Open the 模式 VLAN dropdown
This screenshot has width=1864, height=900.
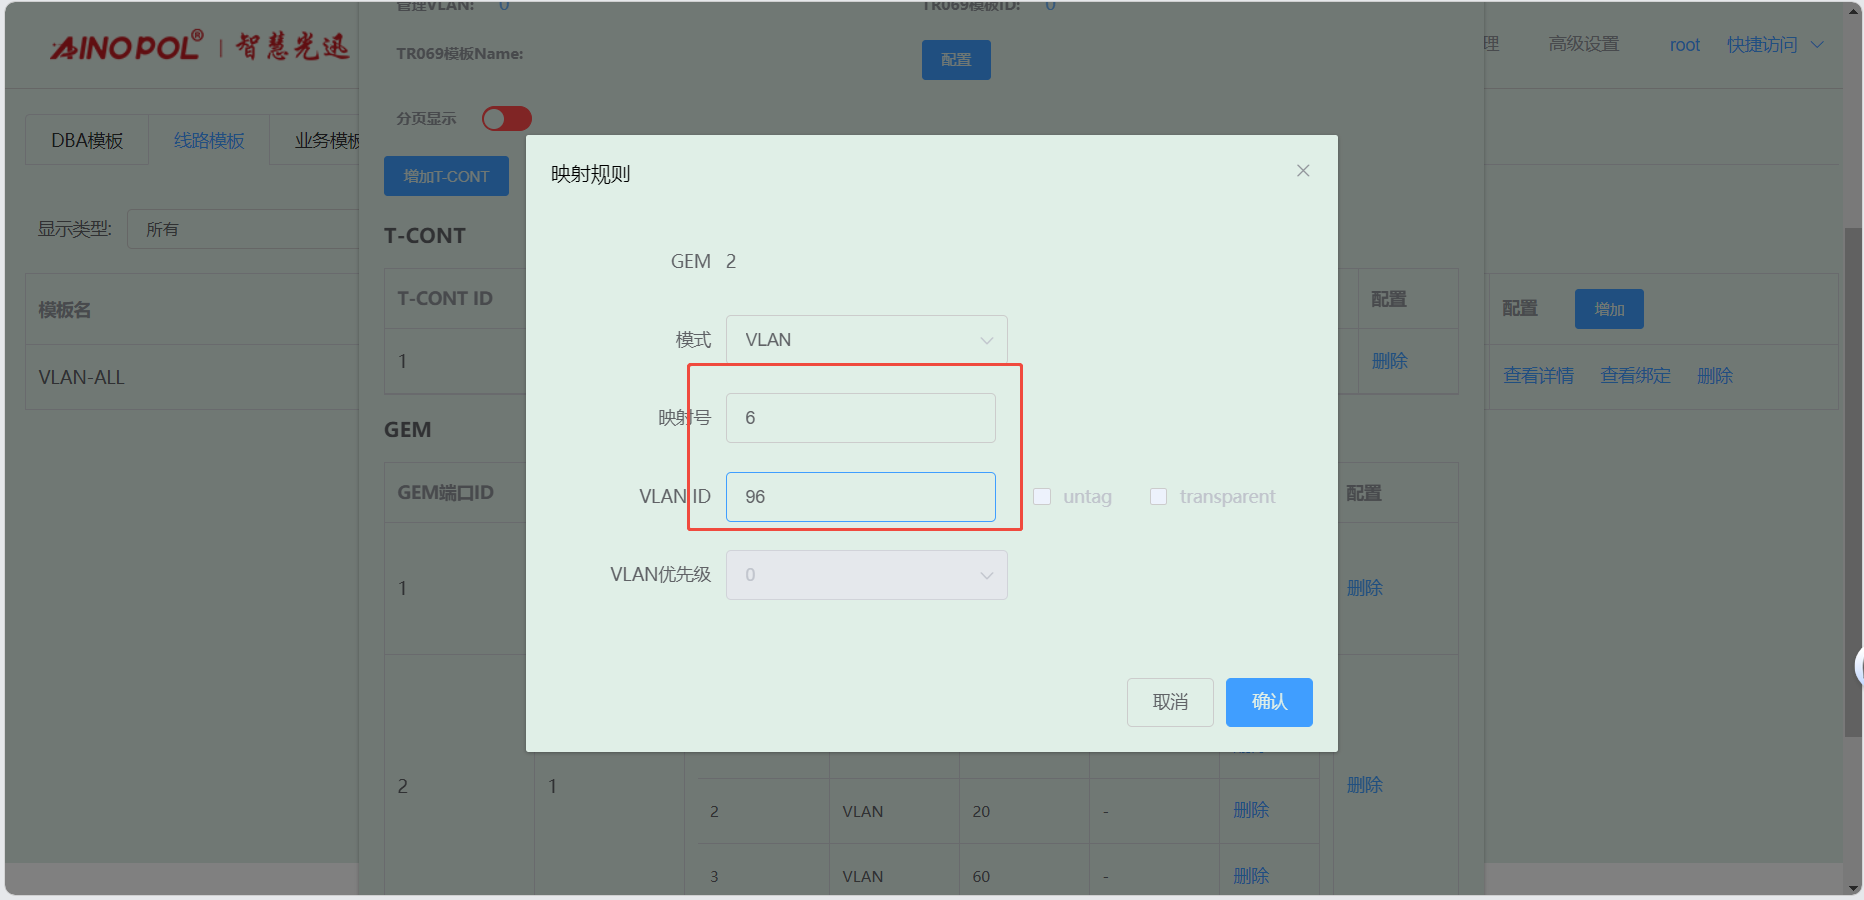866,340
